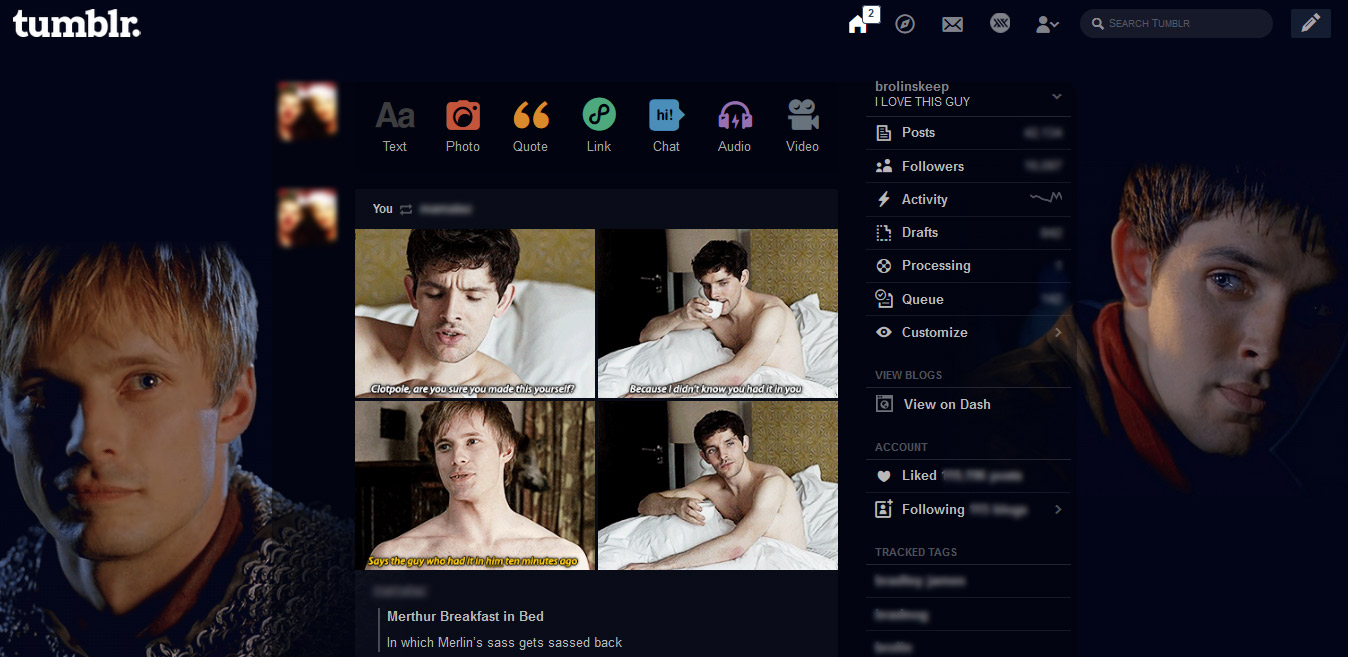The width and height of the screenshot is (1348, 657).
Task: Open the bottom-right bed image without caption
Action: coord(718,486)
